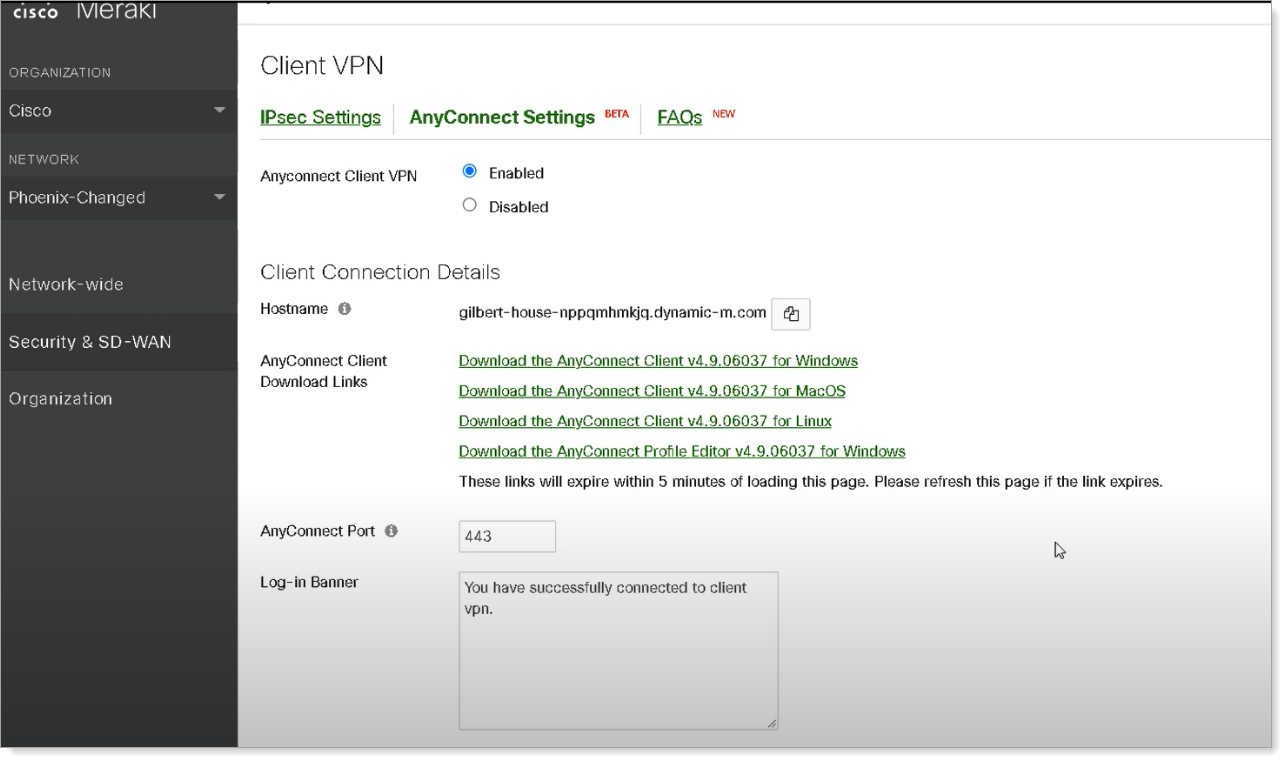Expand the Cisco organization dropdown
Image resolution: width=1287 pixels, height=763 pixels.
click(118, 111)
